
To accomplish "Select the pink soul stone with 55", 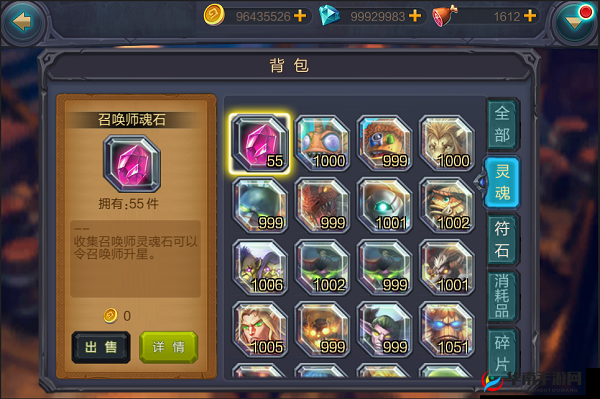I will pos(260,143).
